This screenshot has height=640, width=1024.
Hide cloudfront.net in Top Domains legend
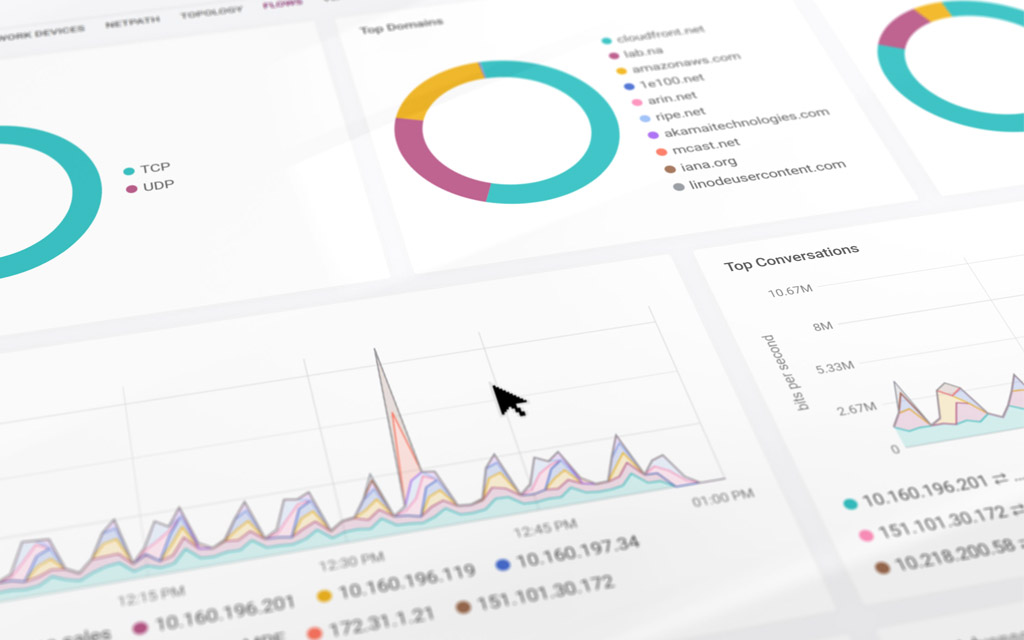coord(652,35)
